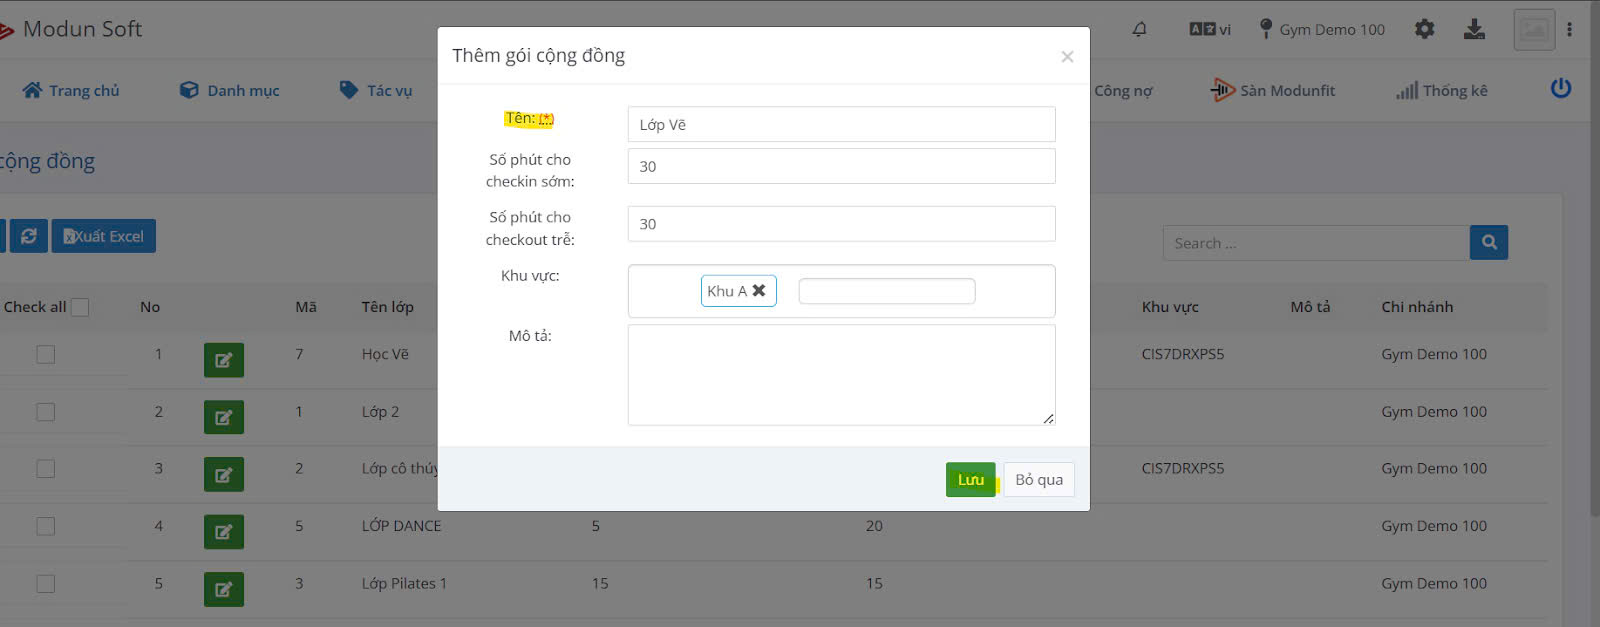
Task: Tick the checkbox for row 1
Action: tap(46, 354)
